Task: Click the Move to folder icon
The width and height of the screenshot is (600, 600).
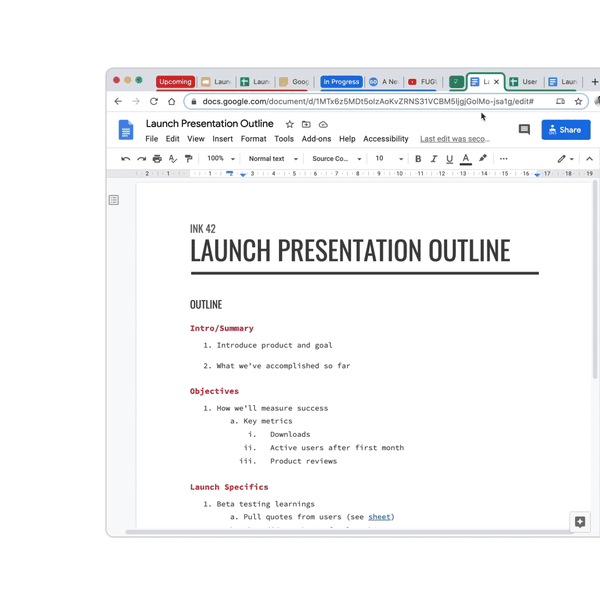Action: [x=306, y=124]
